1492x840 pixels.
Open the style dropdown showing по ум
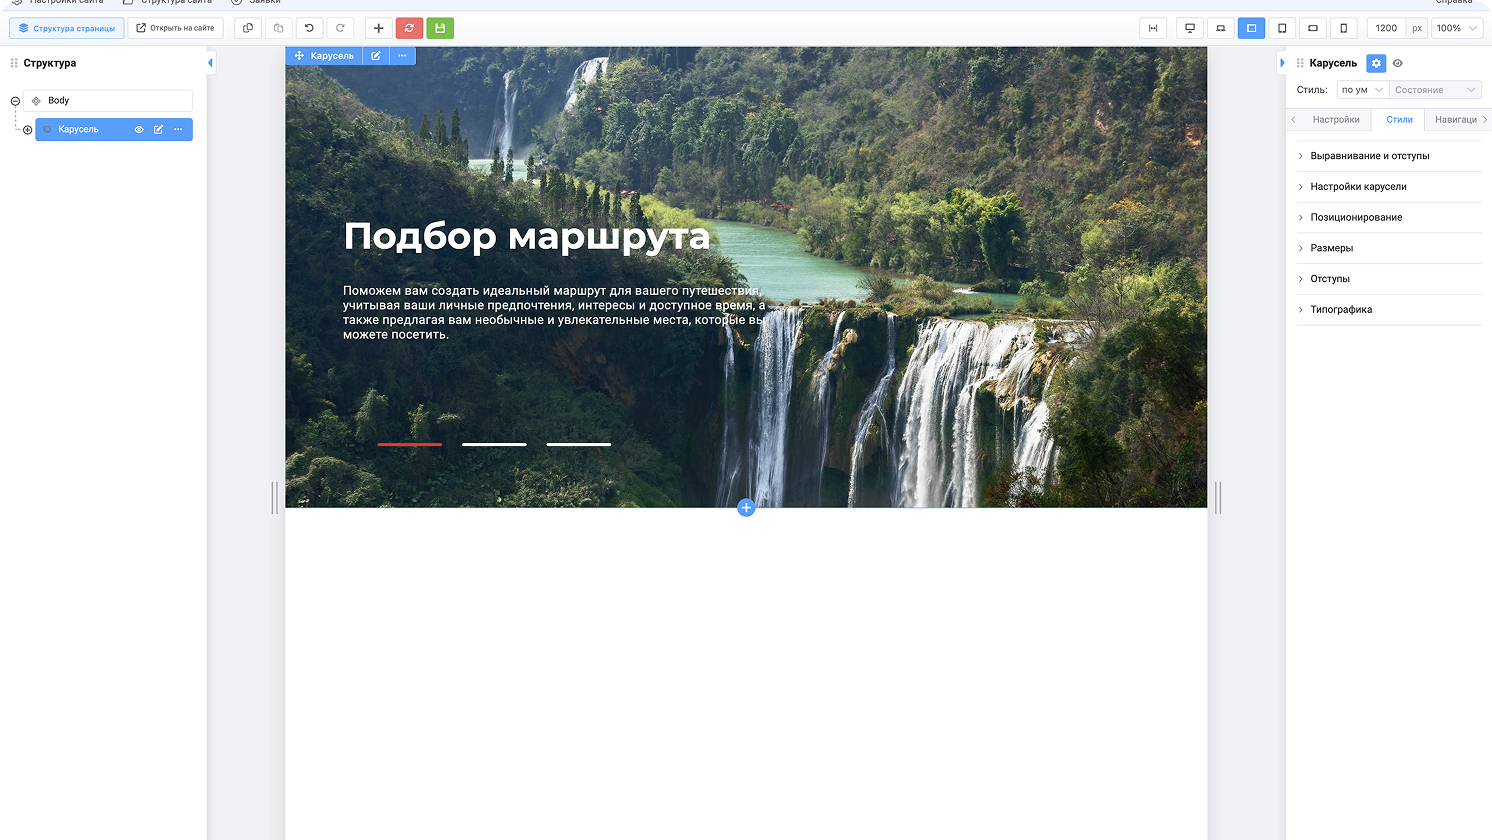[x=1362, y=90]
